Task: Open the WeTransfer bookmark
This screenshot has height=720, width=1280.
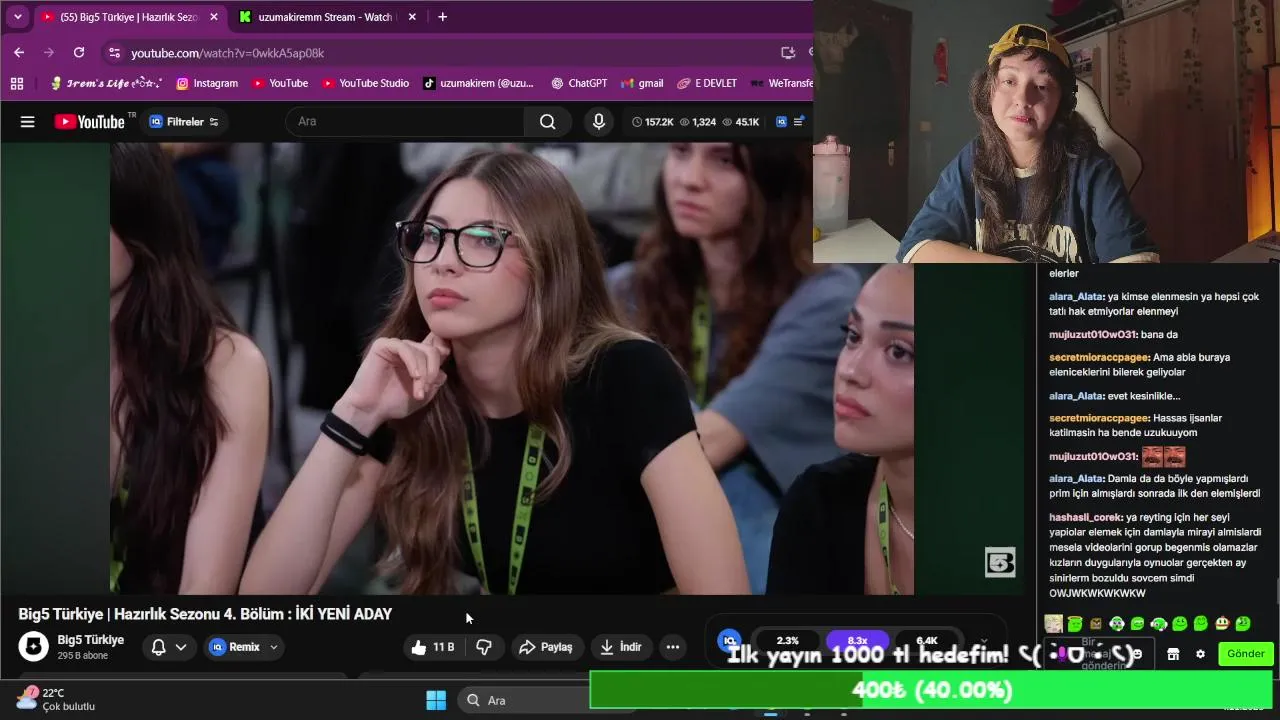Action: point(782,83)
